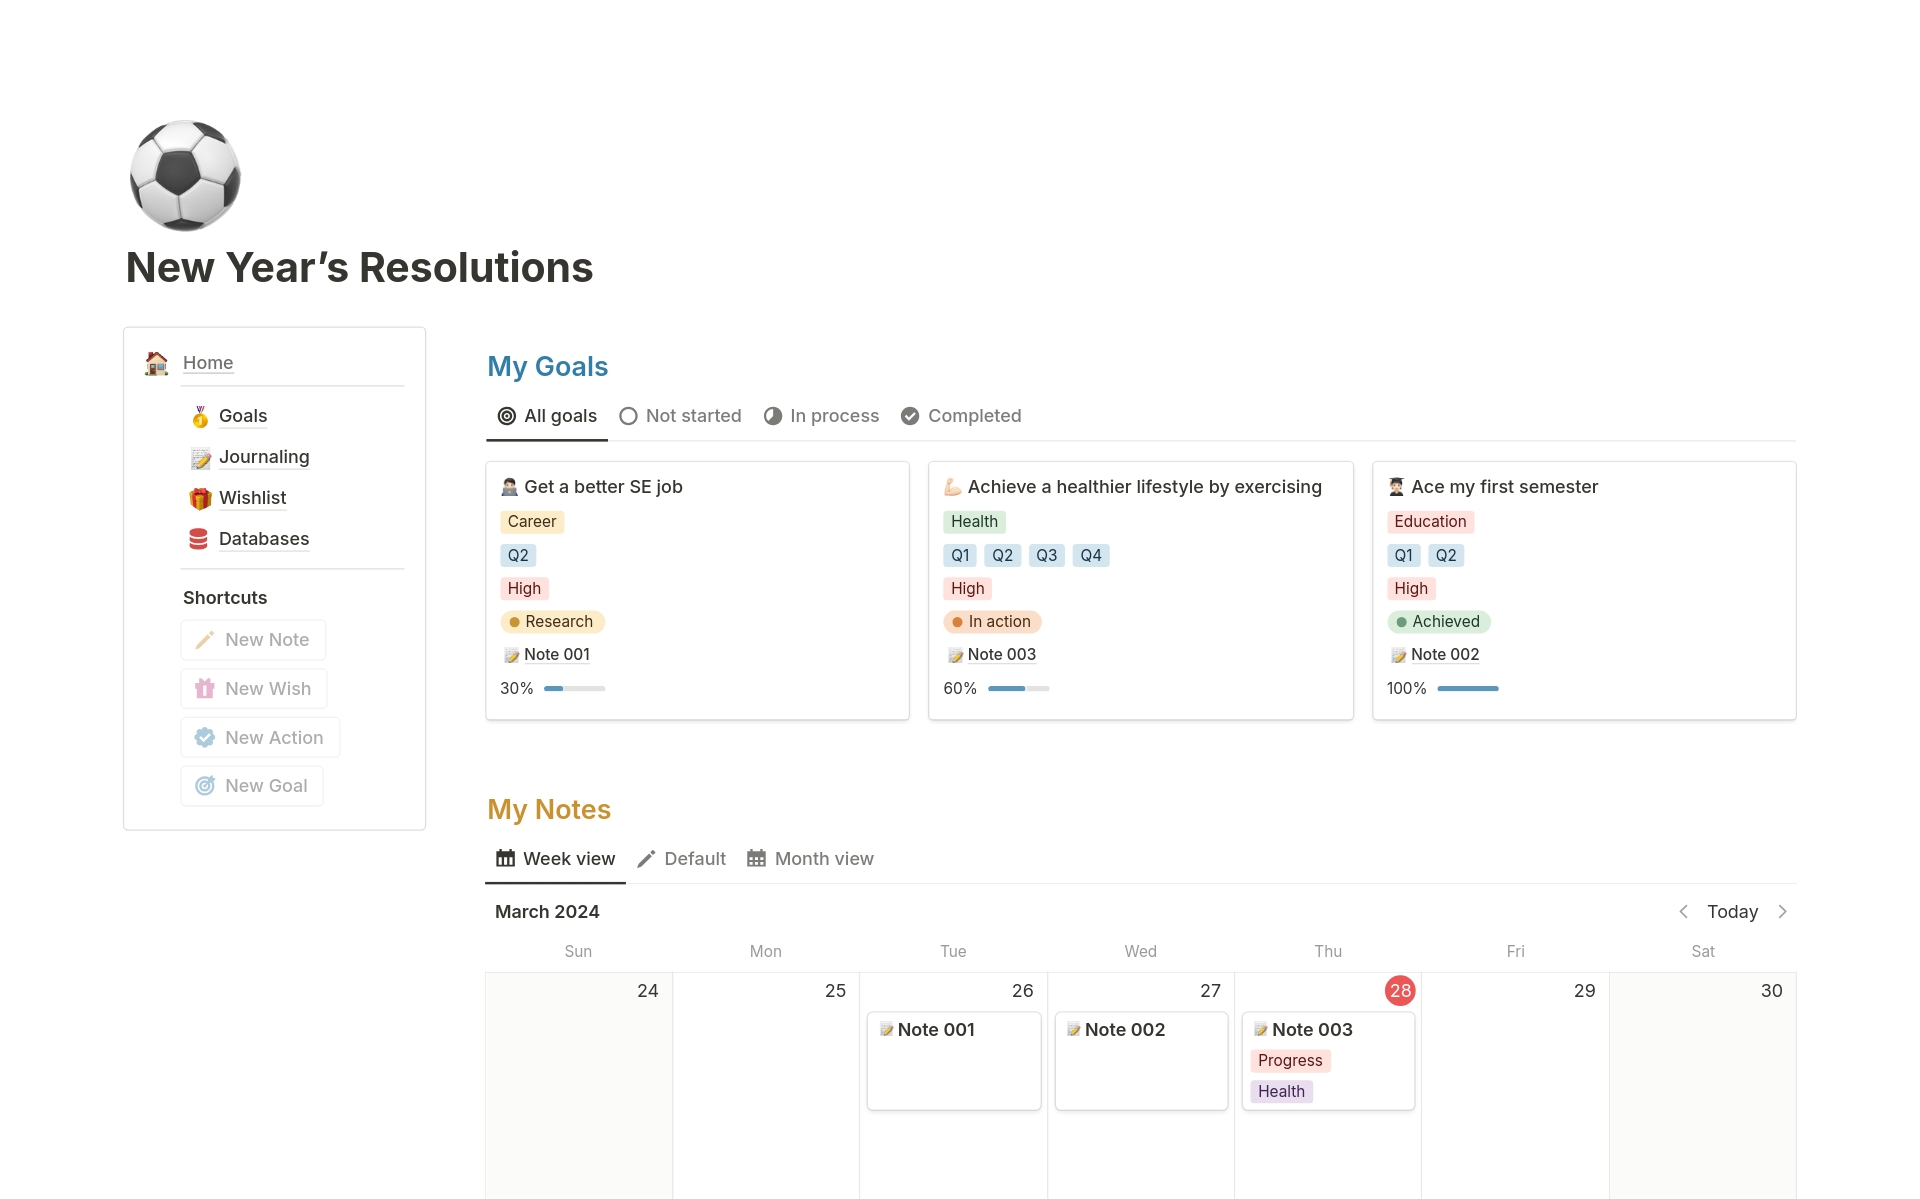Click the soccer ball page icon
The width and height of the screenshot is (1920, 1199).
click(x=184, y=175)
